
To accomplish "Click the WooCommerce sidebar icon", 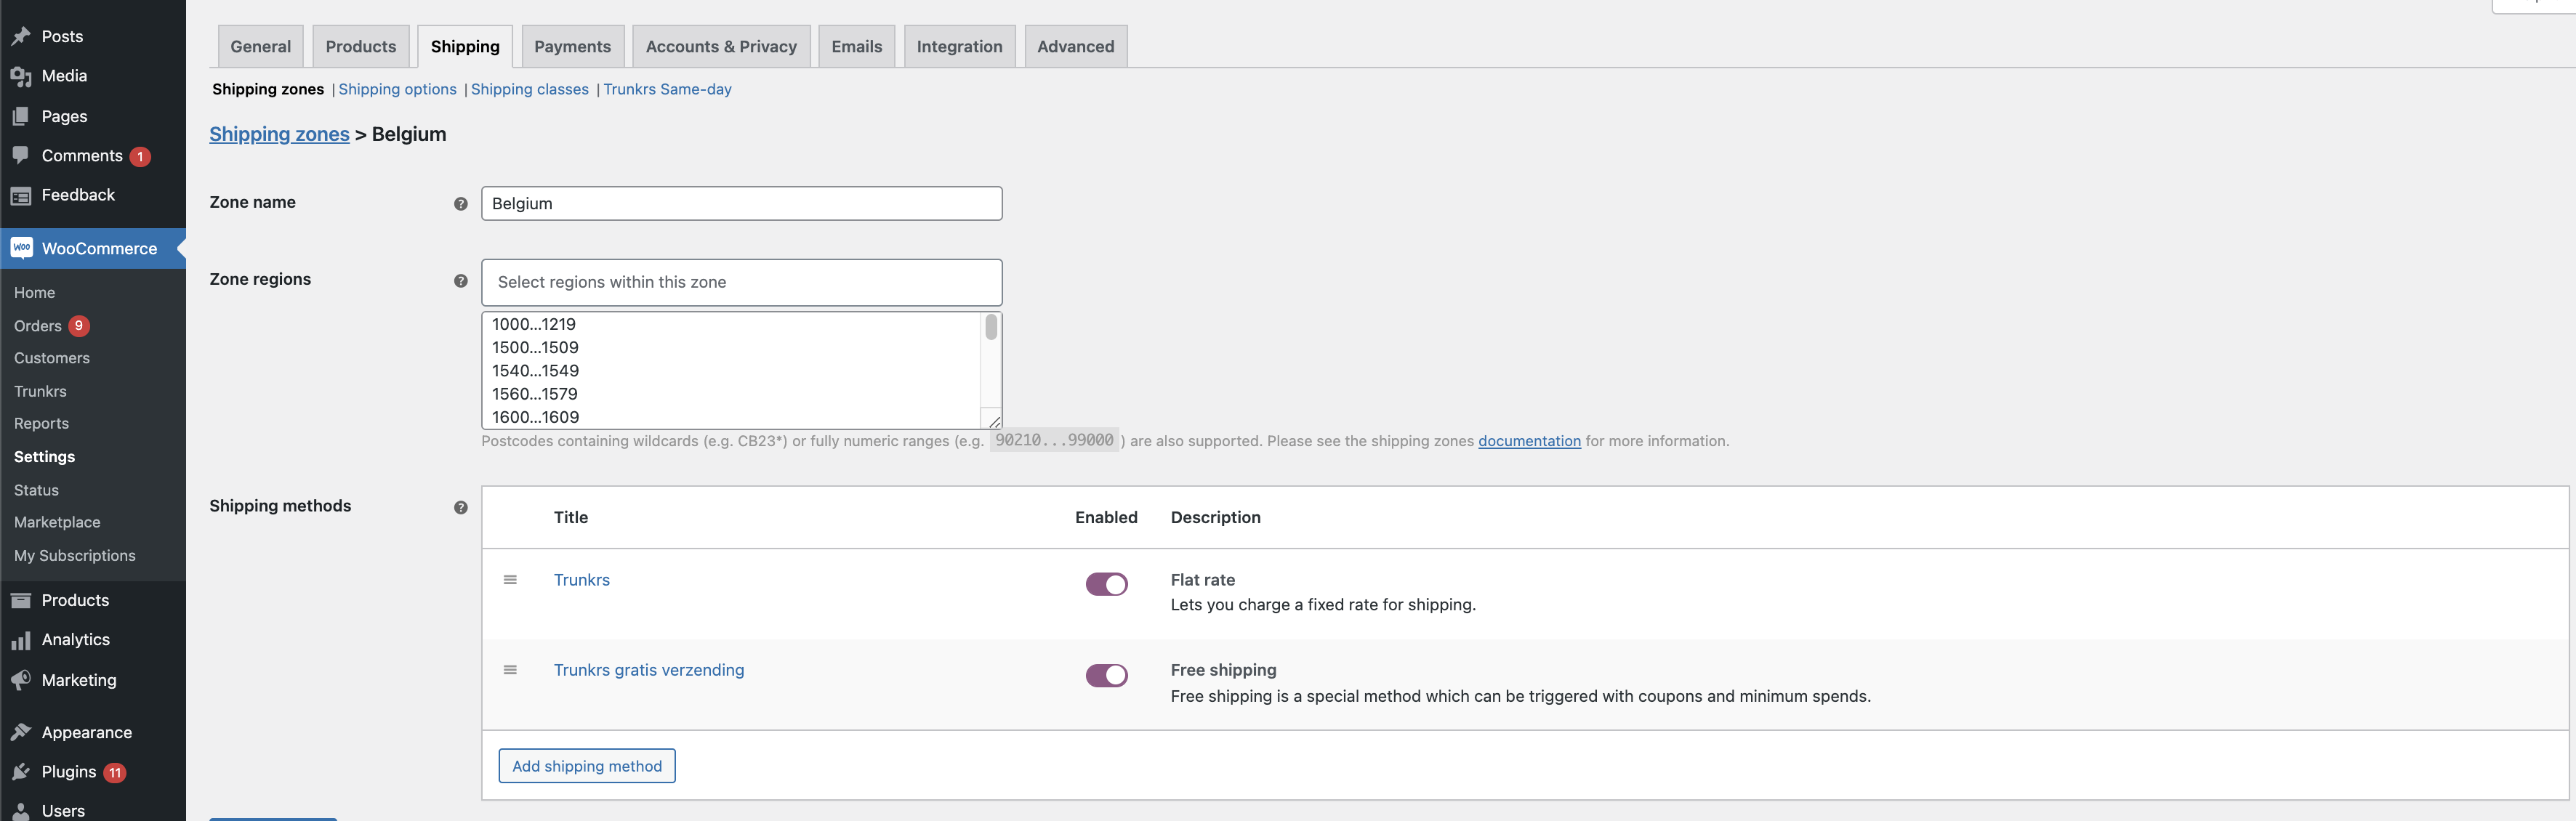I will [21, 248].
